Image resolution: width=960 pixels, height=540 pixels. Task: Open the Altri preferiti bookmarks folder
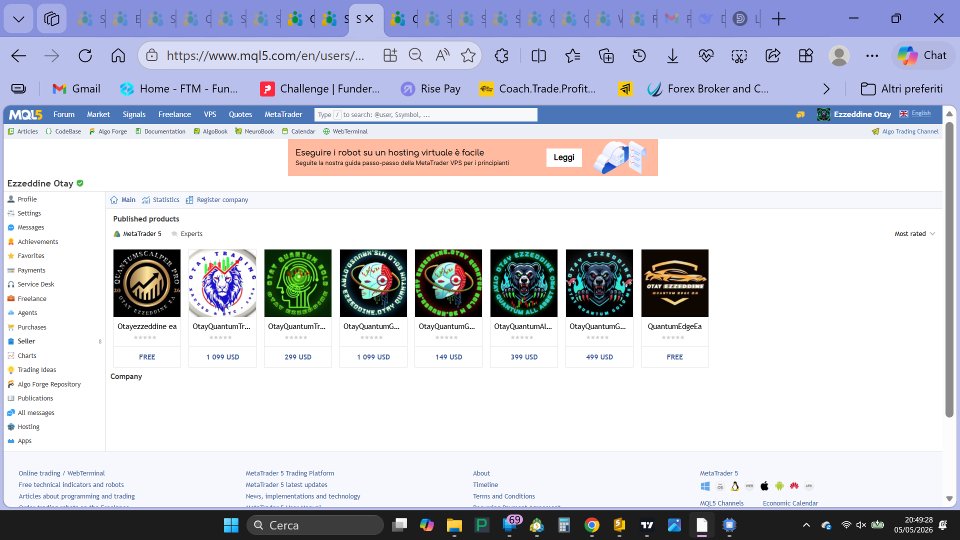[x=901, y=89]
